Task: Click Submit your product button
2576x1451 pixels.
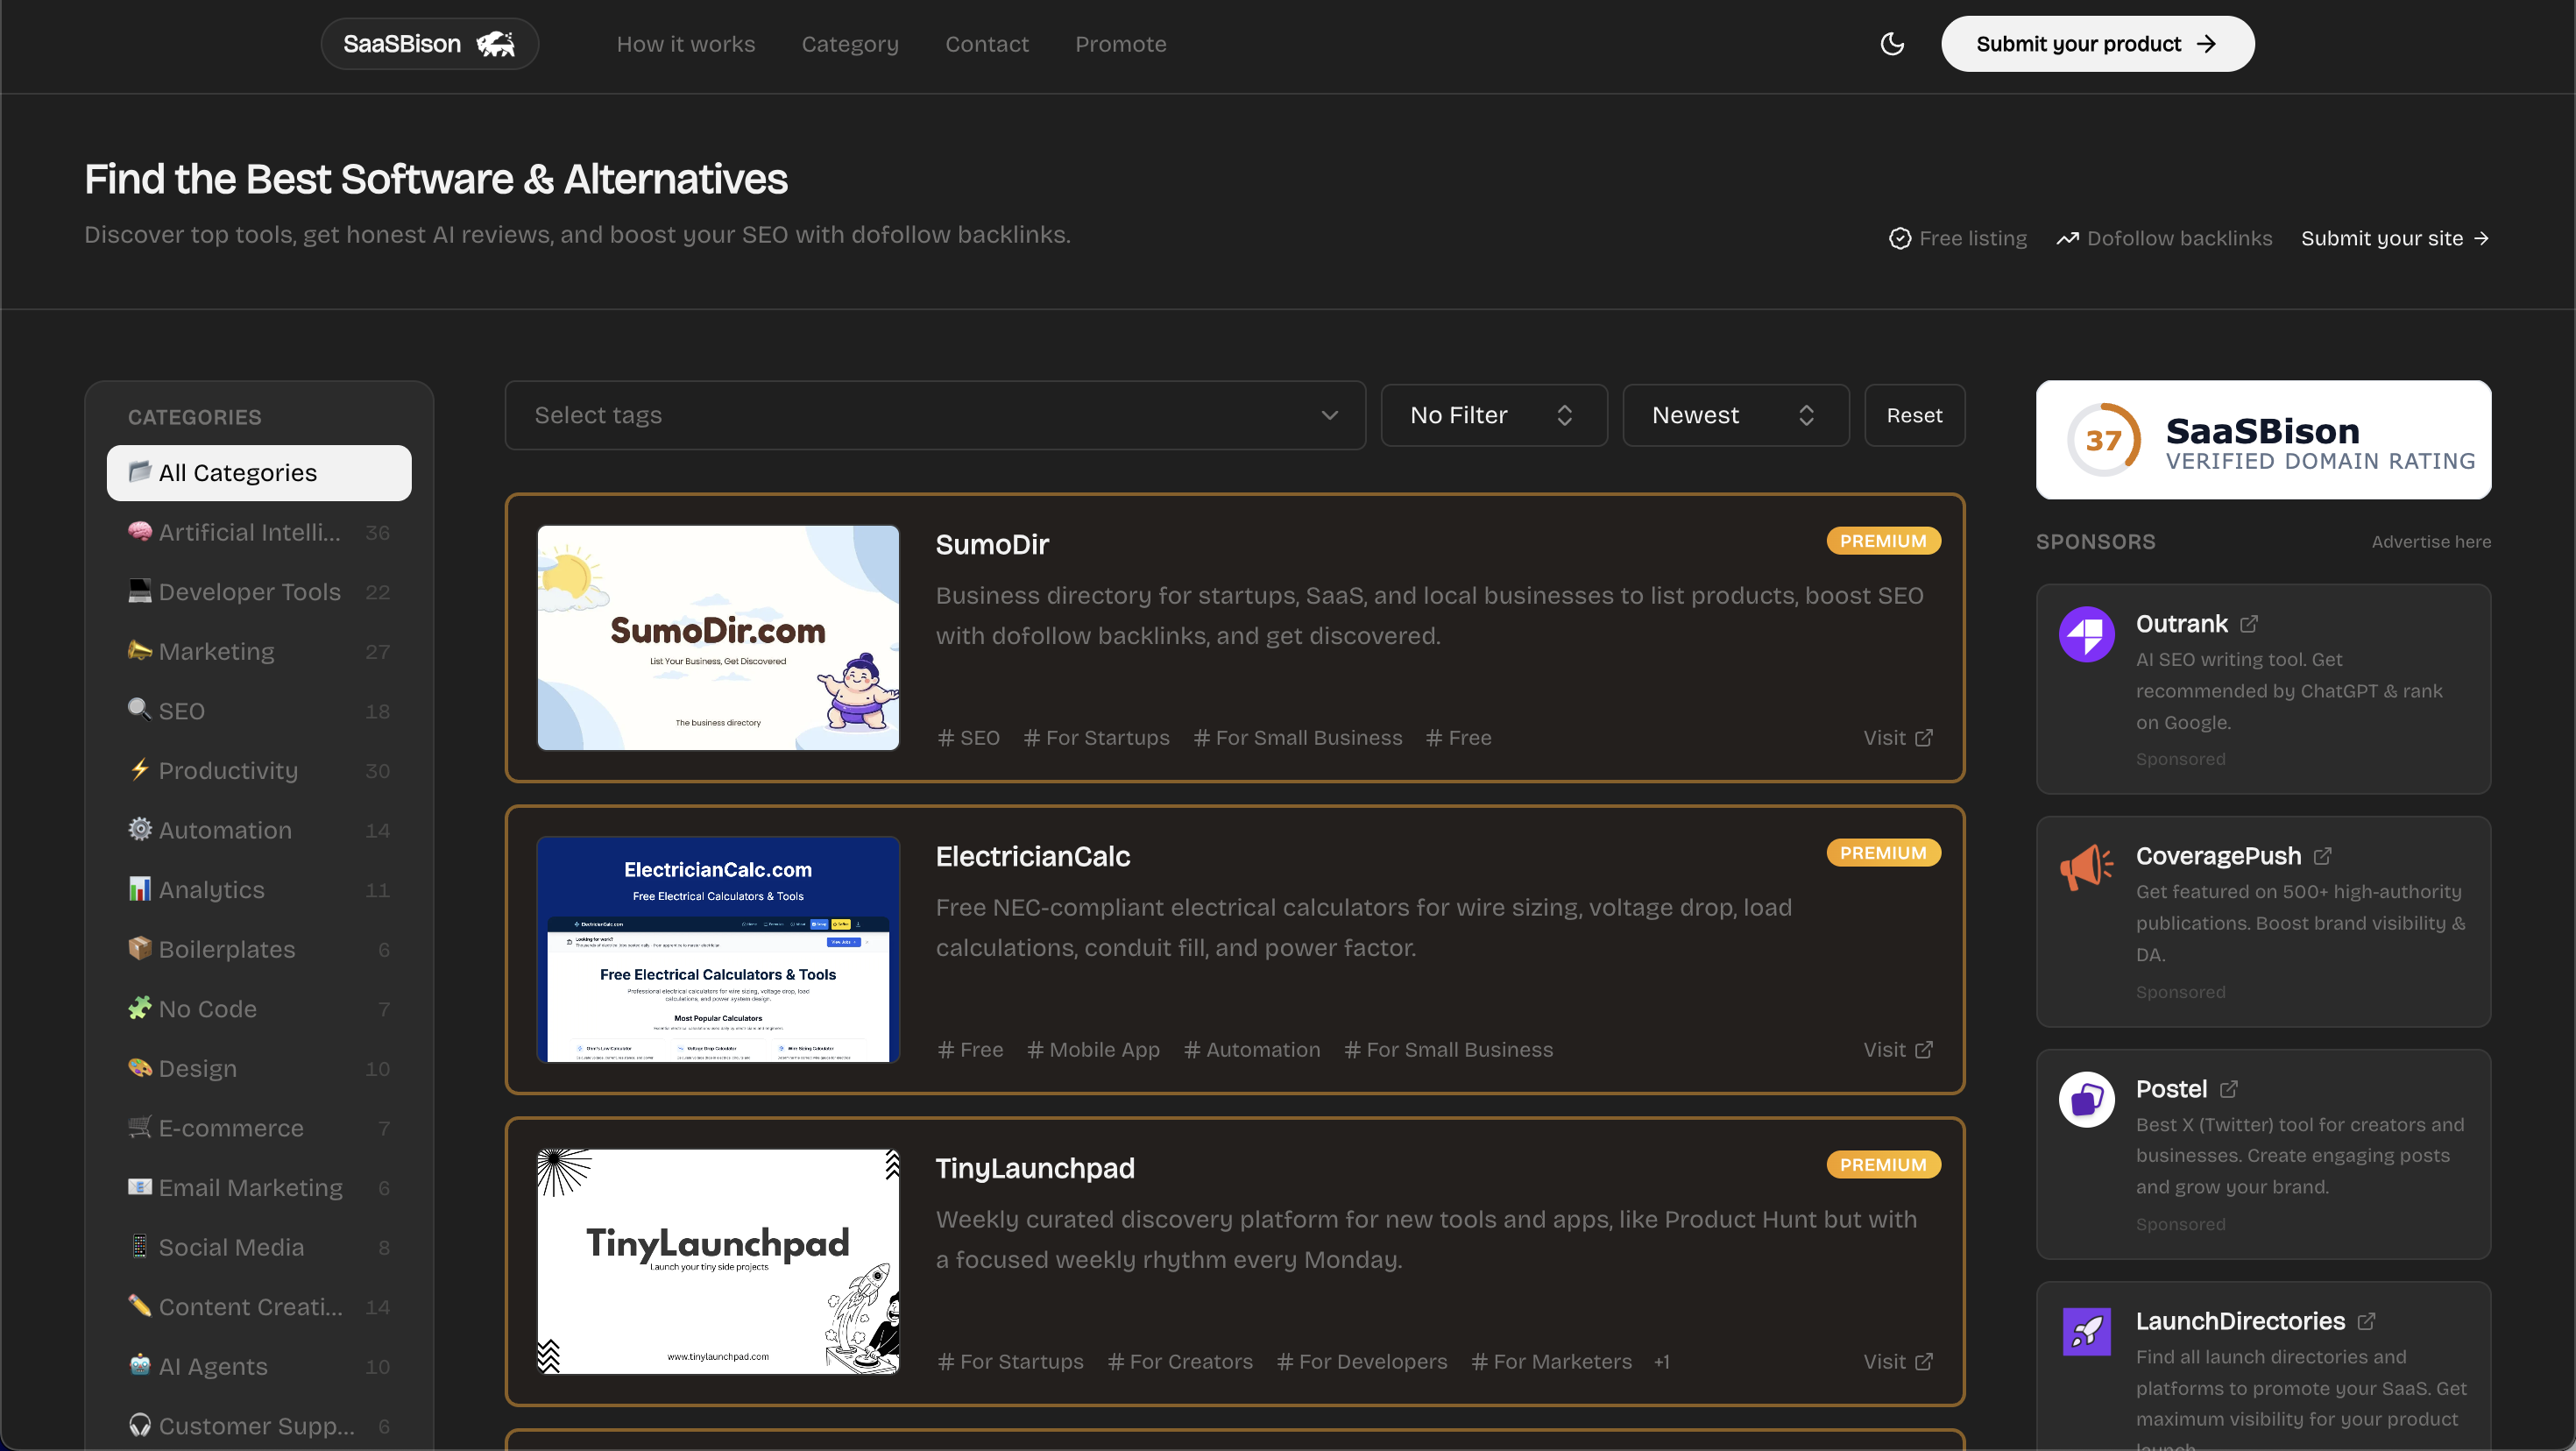Action: pyautogui.click(x=2098, y=44)
